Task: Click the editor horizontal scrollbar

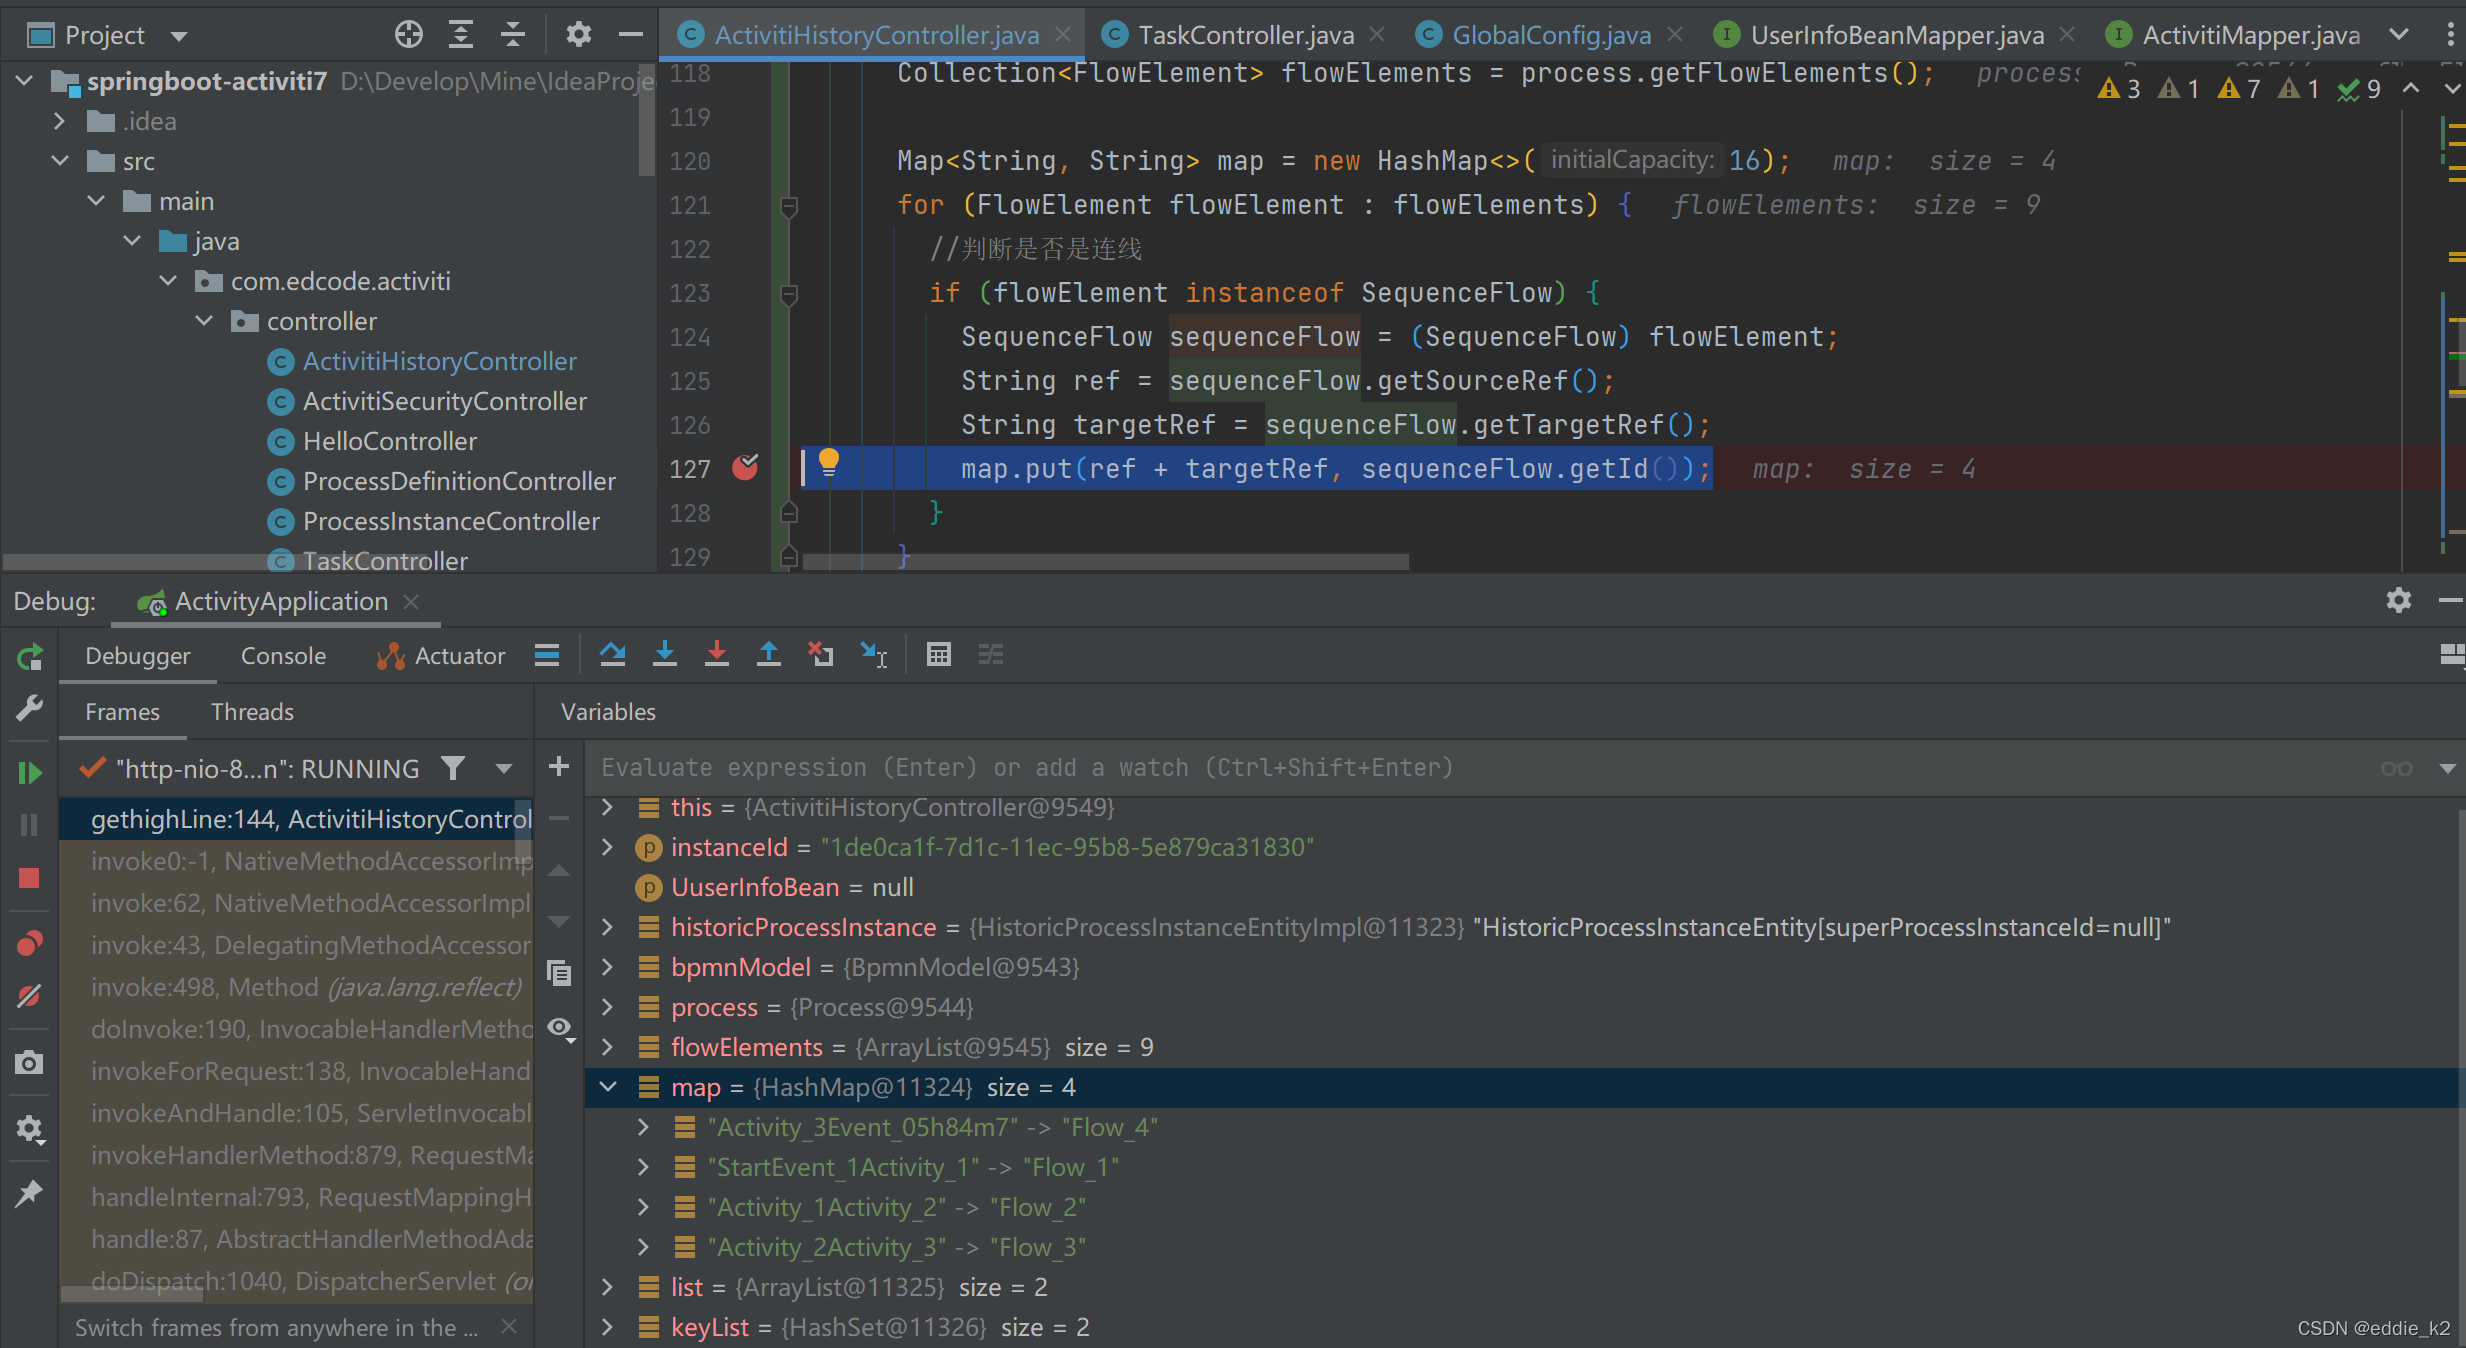Action: pyautogui.click(x=1105, y=561)
